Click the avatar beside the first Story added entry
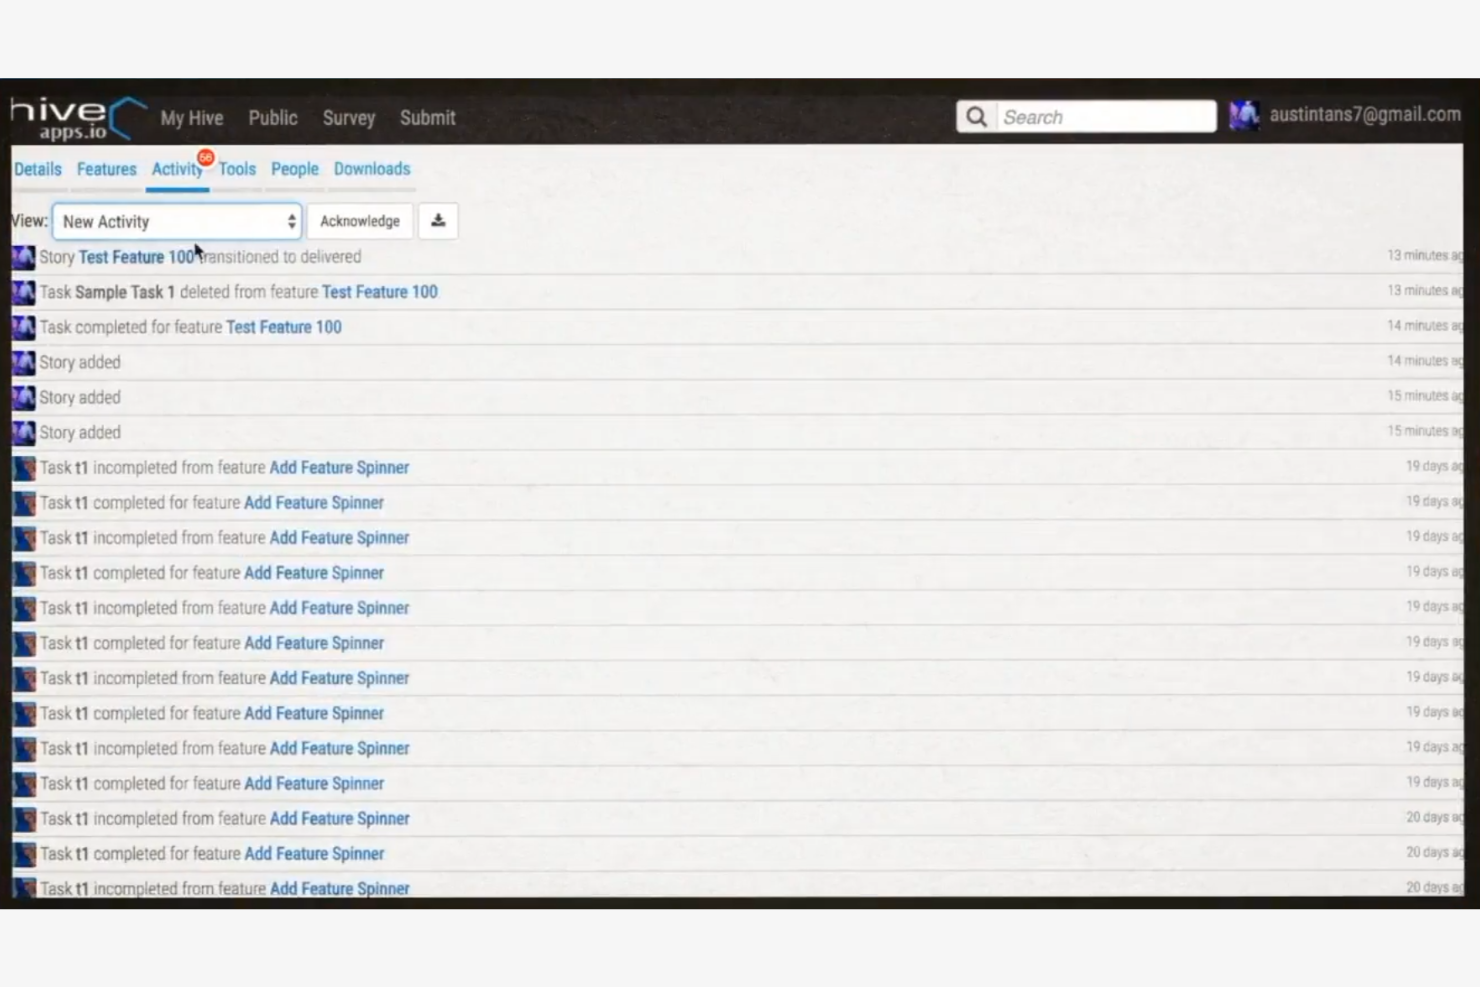Viewport: 1480px width, 987px height. coord(22,362)
